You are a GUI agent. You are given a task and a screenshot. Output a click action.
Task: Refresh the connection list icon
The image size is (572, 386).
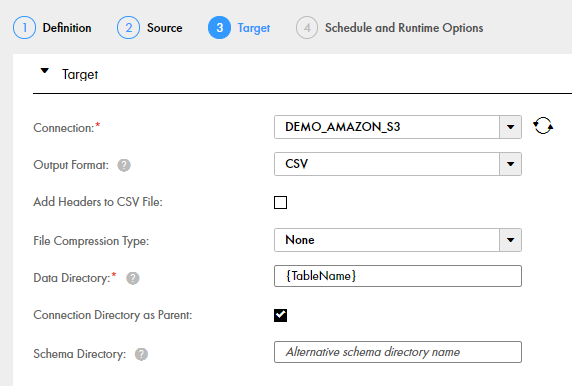coord(543,126)
